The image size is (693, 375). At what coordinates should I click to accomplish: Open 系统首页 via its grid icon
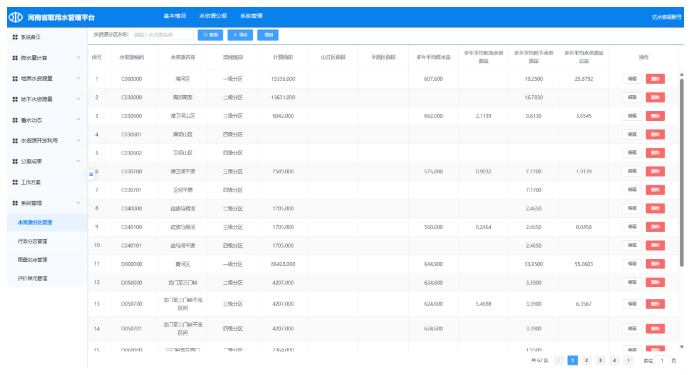[15, 37]
